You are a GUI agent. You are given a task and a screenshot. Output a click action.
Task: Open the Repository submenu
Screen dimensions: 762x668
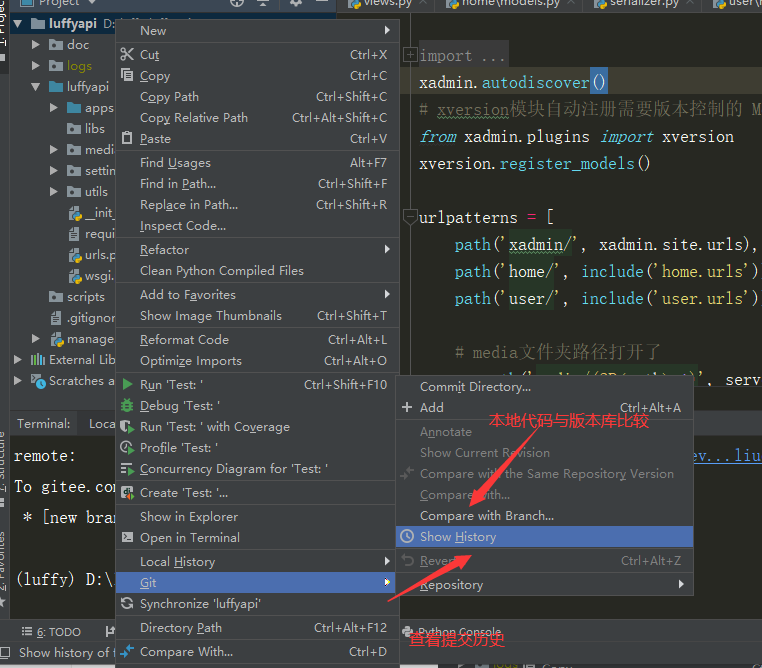coord(544,585)
